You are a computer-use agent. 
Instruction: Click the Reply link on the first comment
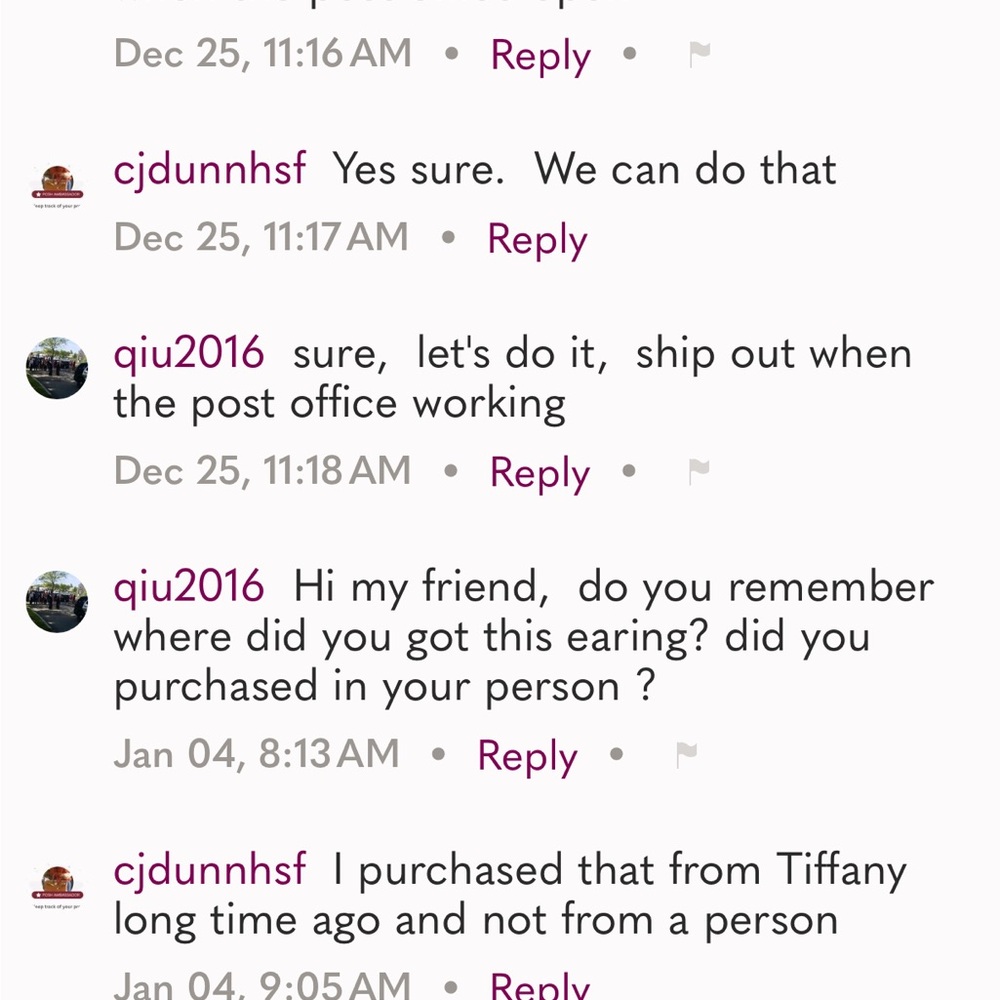pyautogui.click(x=539, y=55)
